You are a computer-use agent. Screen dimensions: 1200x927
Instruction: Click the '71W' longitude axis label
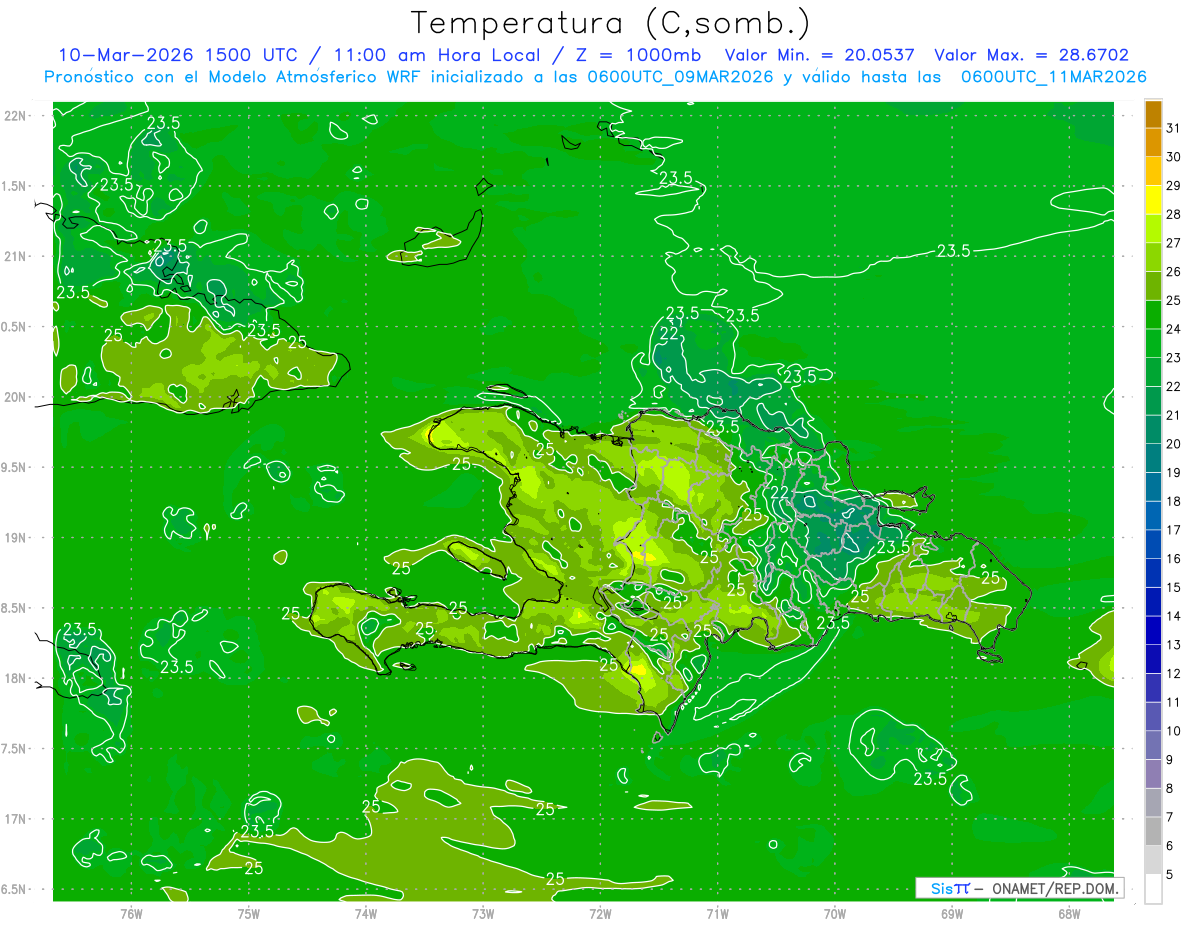pyautogui.click(x=717, y=914)
